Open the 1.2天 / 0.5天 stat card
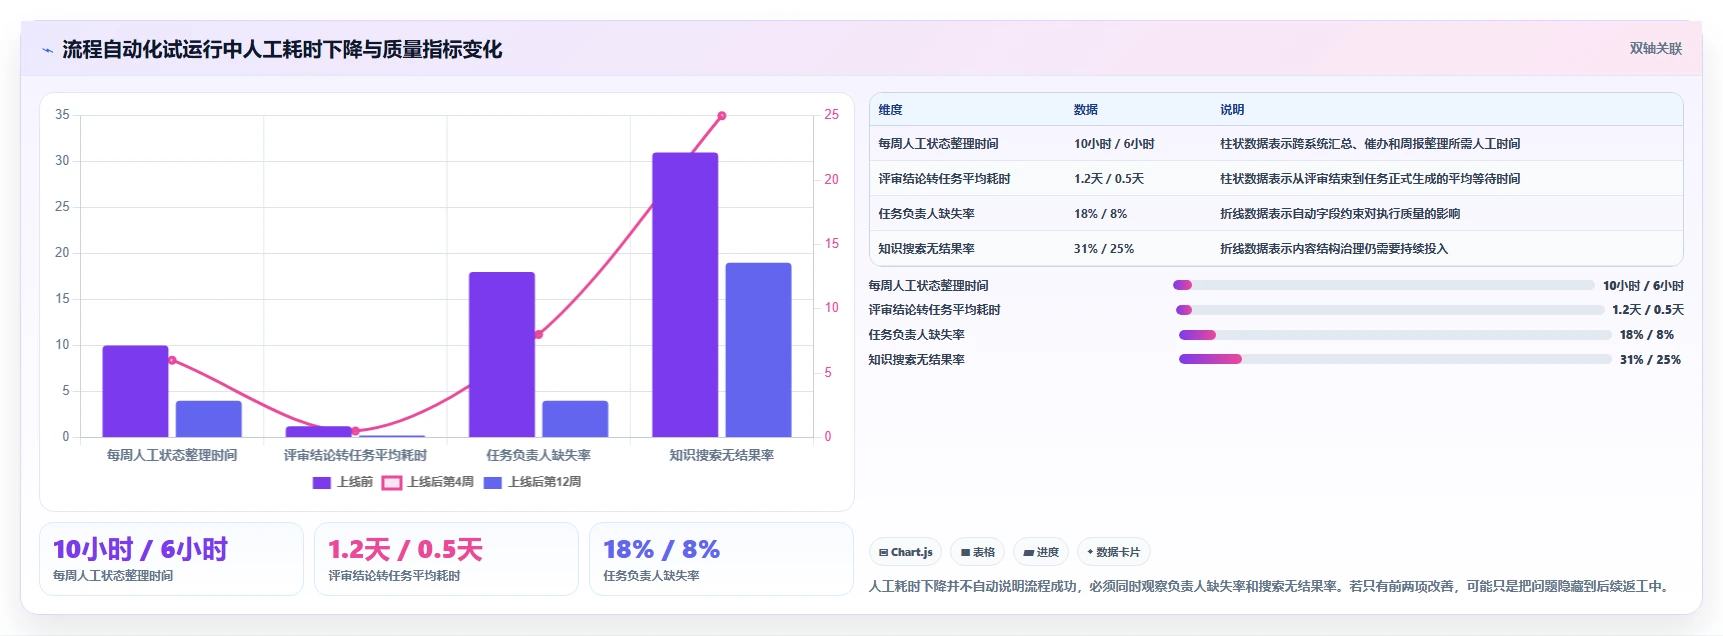This screenshot has width=1723, height=636. (446, 559)
